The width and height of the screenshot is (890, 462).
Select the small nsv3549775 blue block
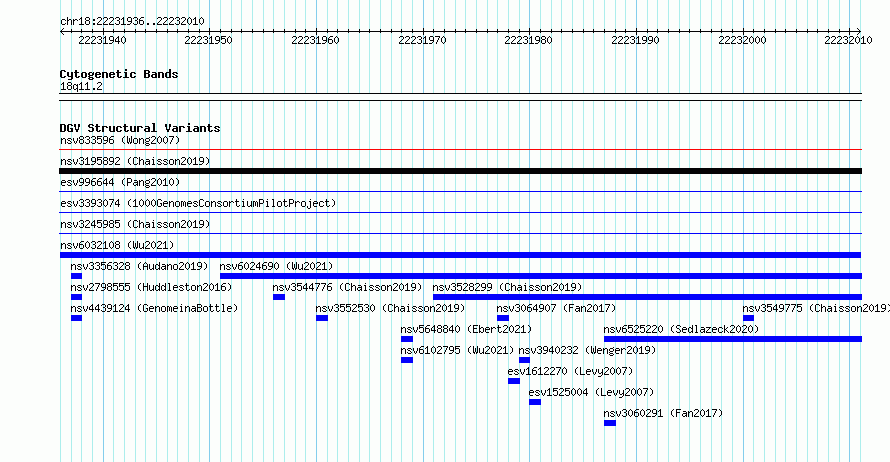pos(748,318)
